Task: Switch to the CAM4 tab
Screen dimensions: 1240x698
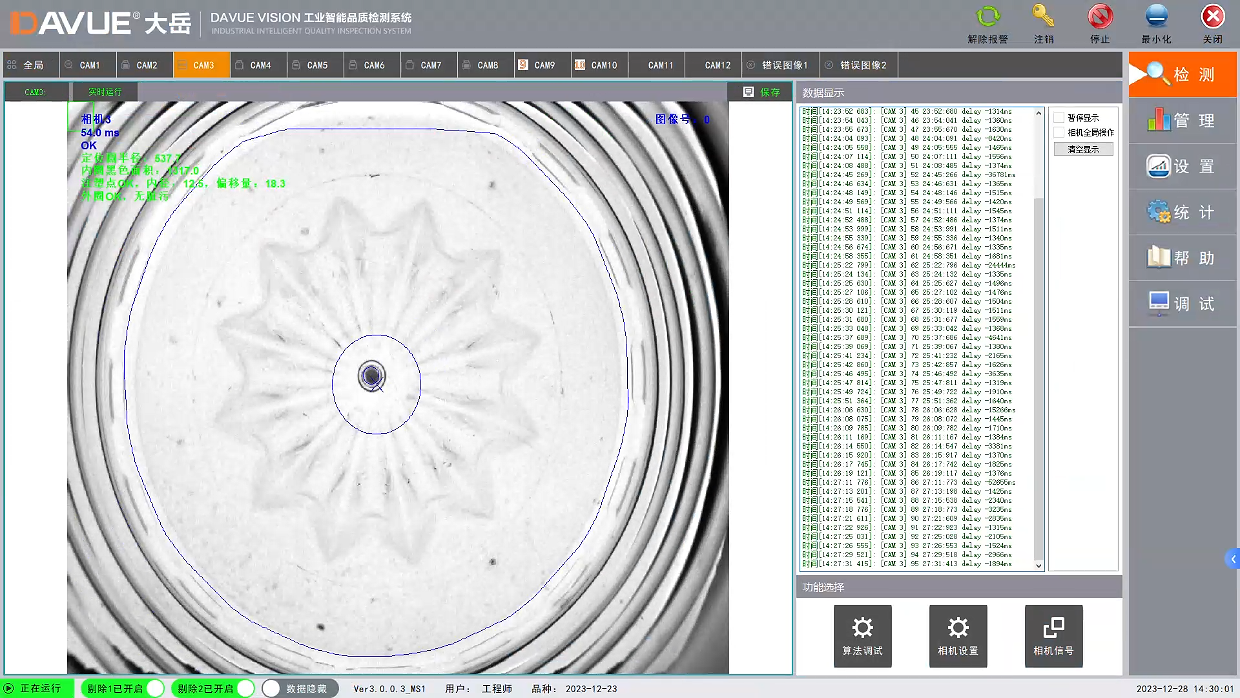Action: click(259, 65)
